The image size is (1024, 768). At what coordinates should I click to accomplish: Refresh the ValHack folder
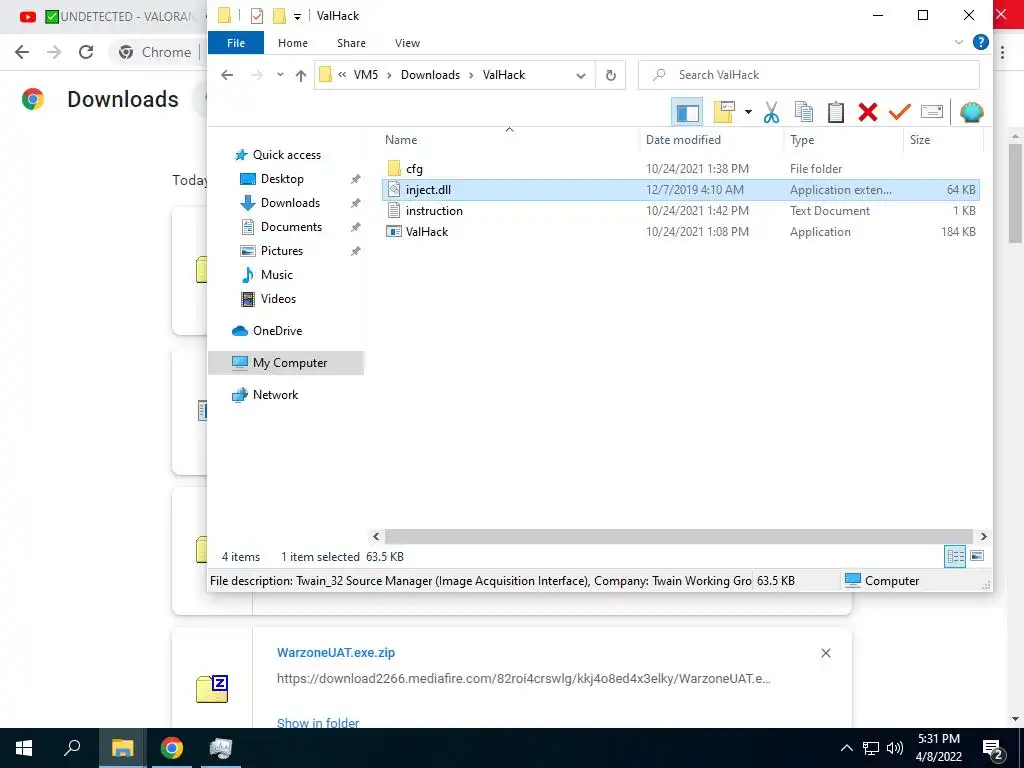click(x=611, y=75)
